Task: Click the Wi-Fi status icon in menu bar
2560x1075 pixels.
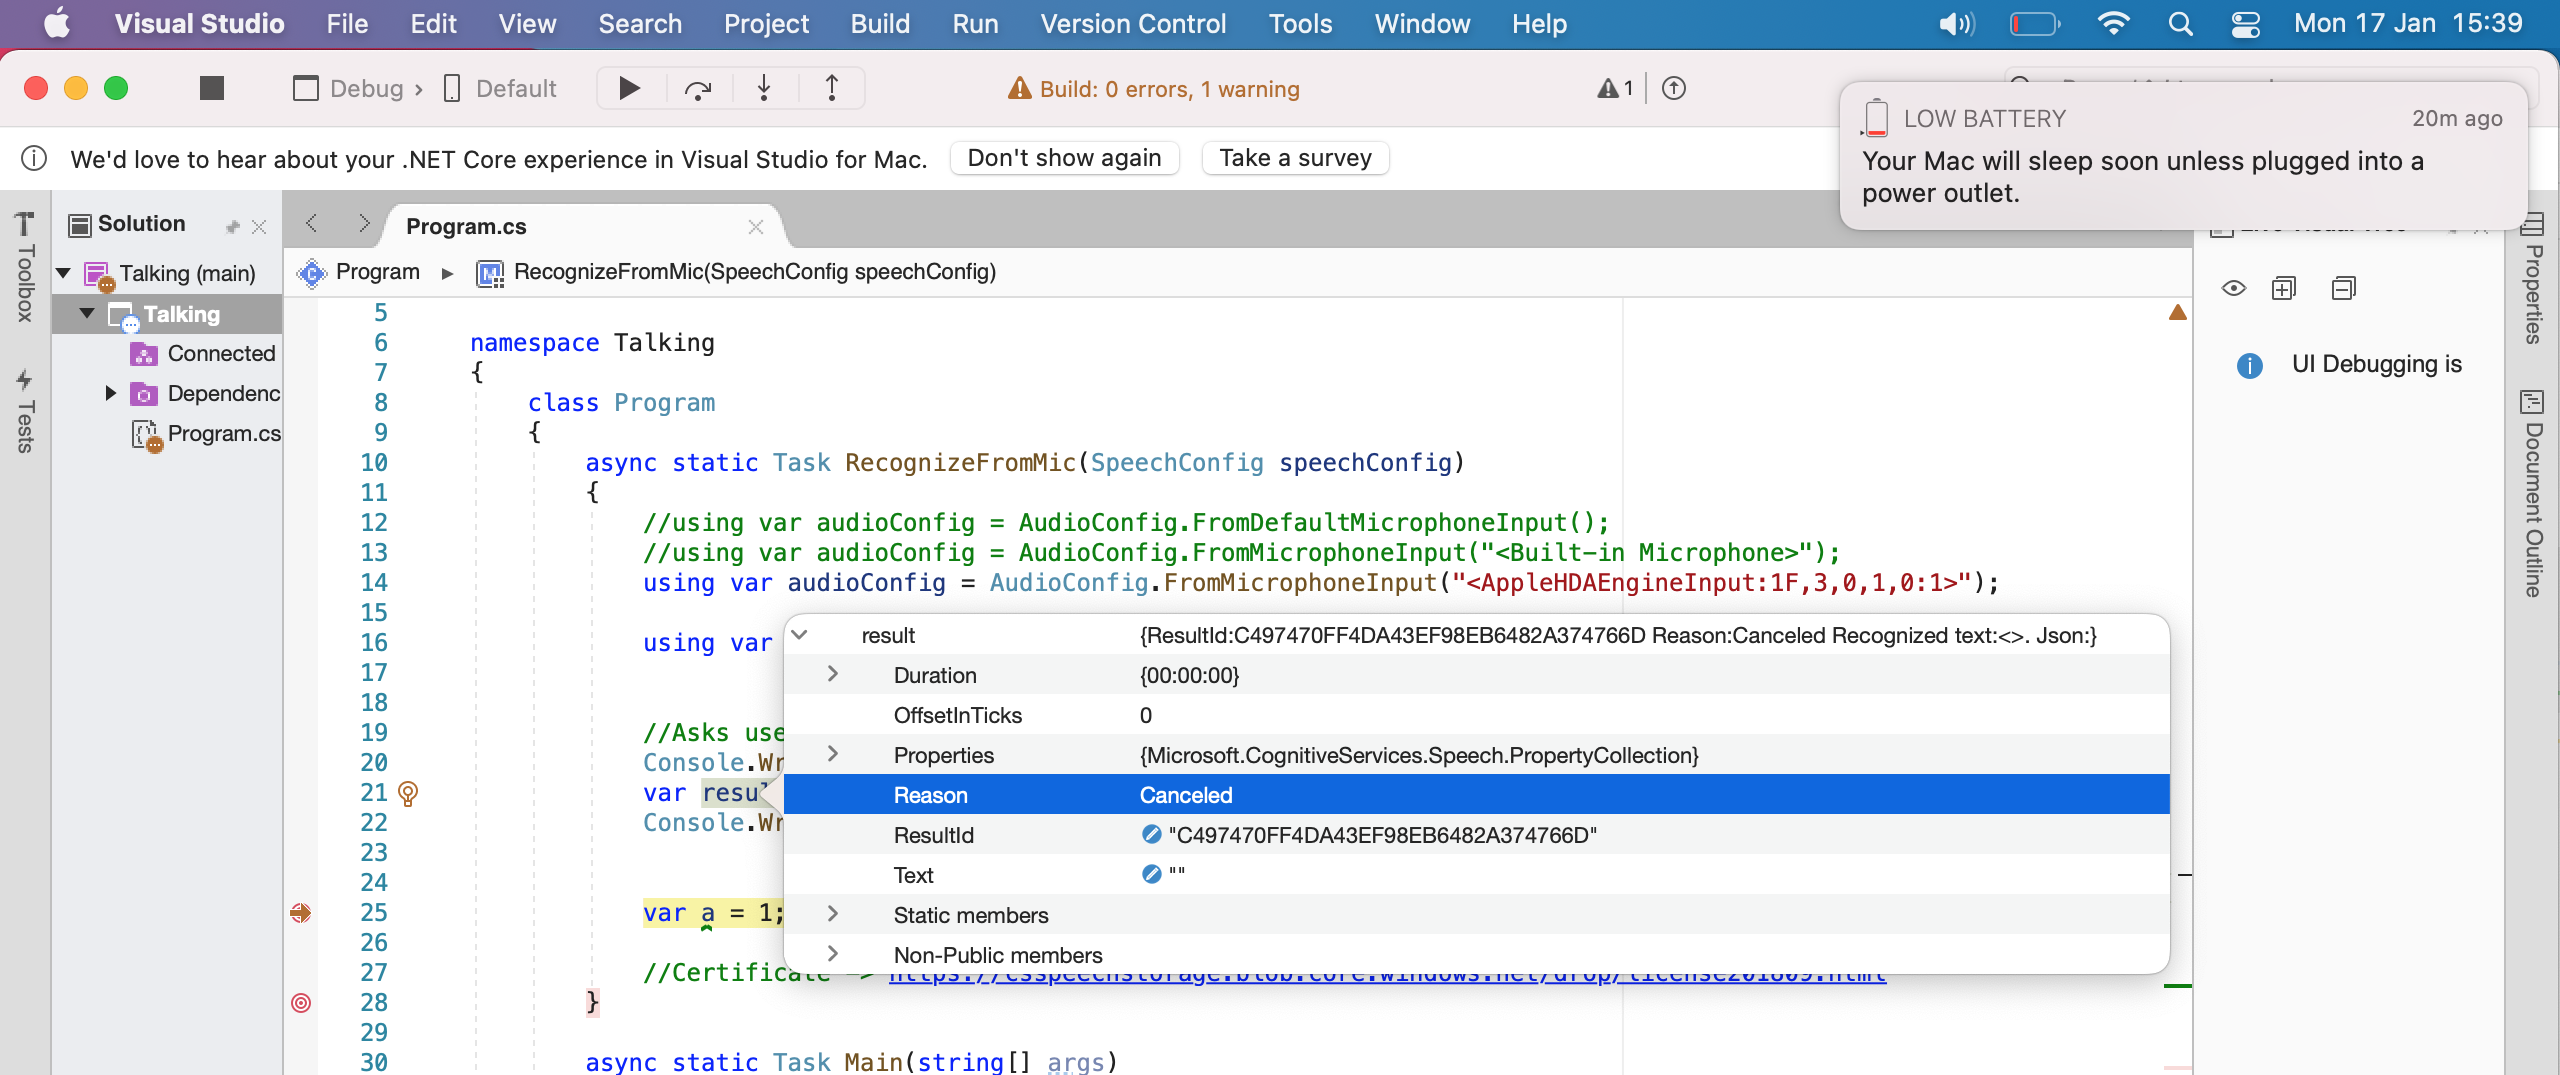Action: tap(2114, 23)
